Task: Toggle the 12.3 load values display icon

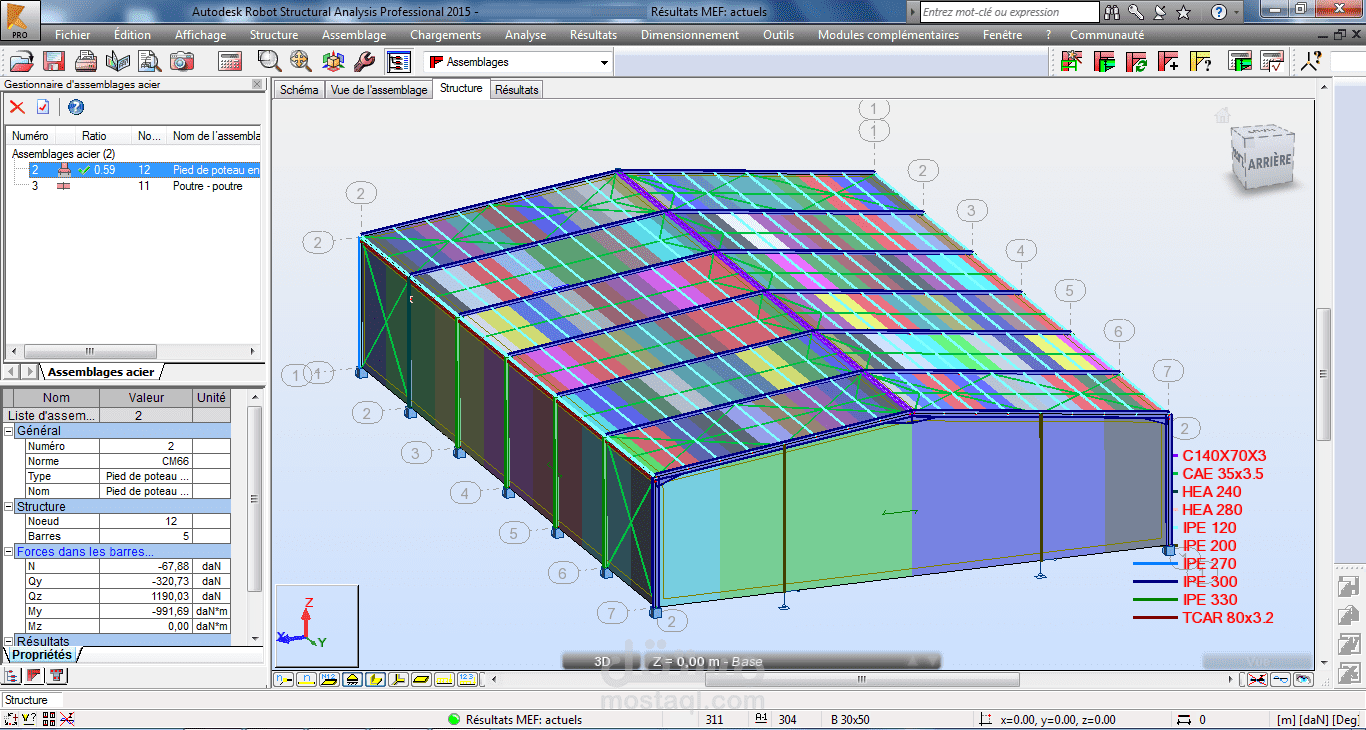Action: pyautogui.click(x=467, y=680)
